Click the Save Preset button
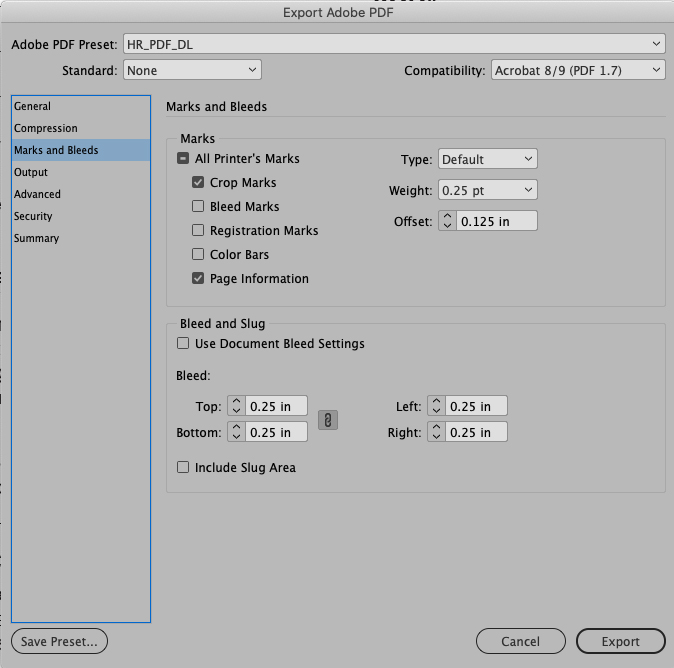This screenshot has width=674, height=668. 59,641
